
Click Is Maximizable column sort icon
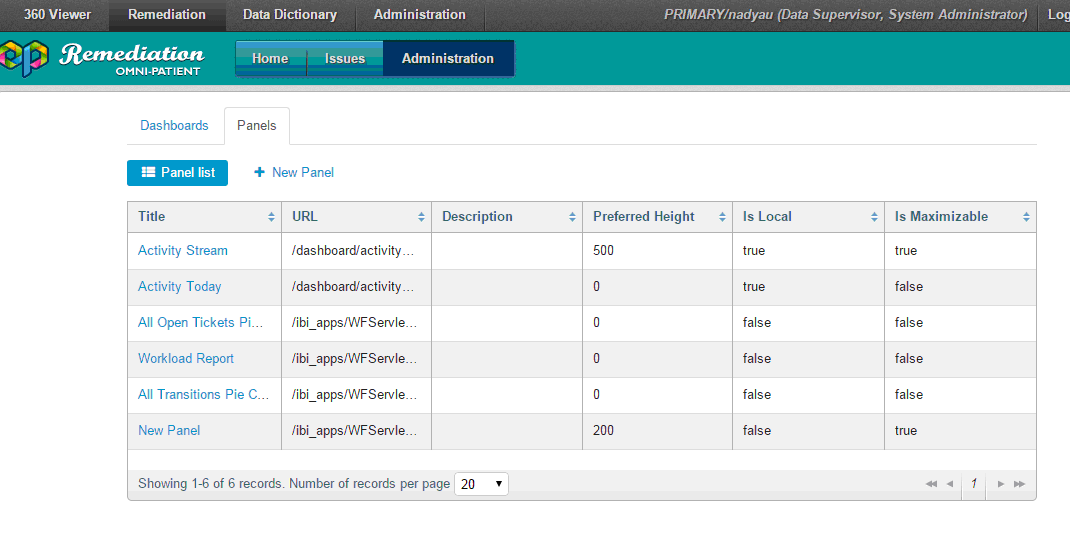[1026, 217]
